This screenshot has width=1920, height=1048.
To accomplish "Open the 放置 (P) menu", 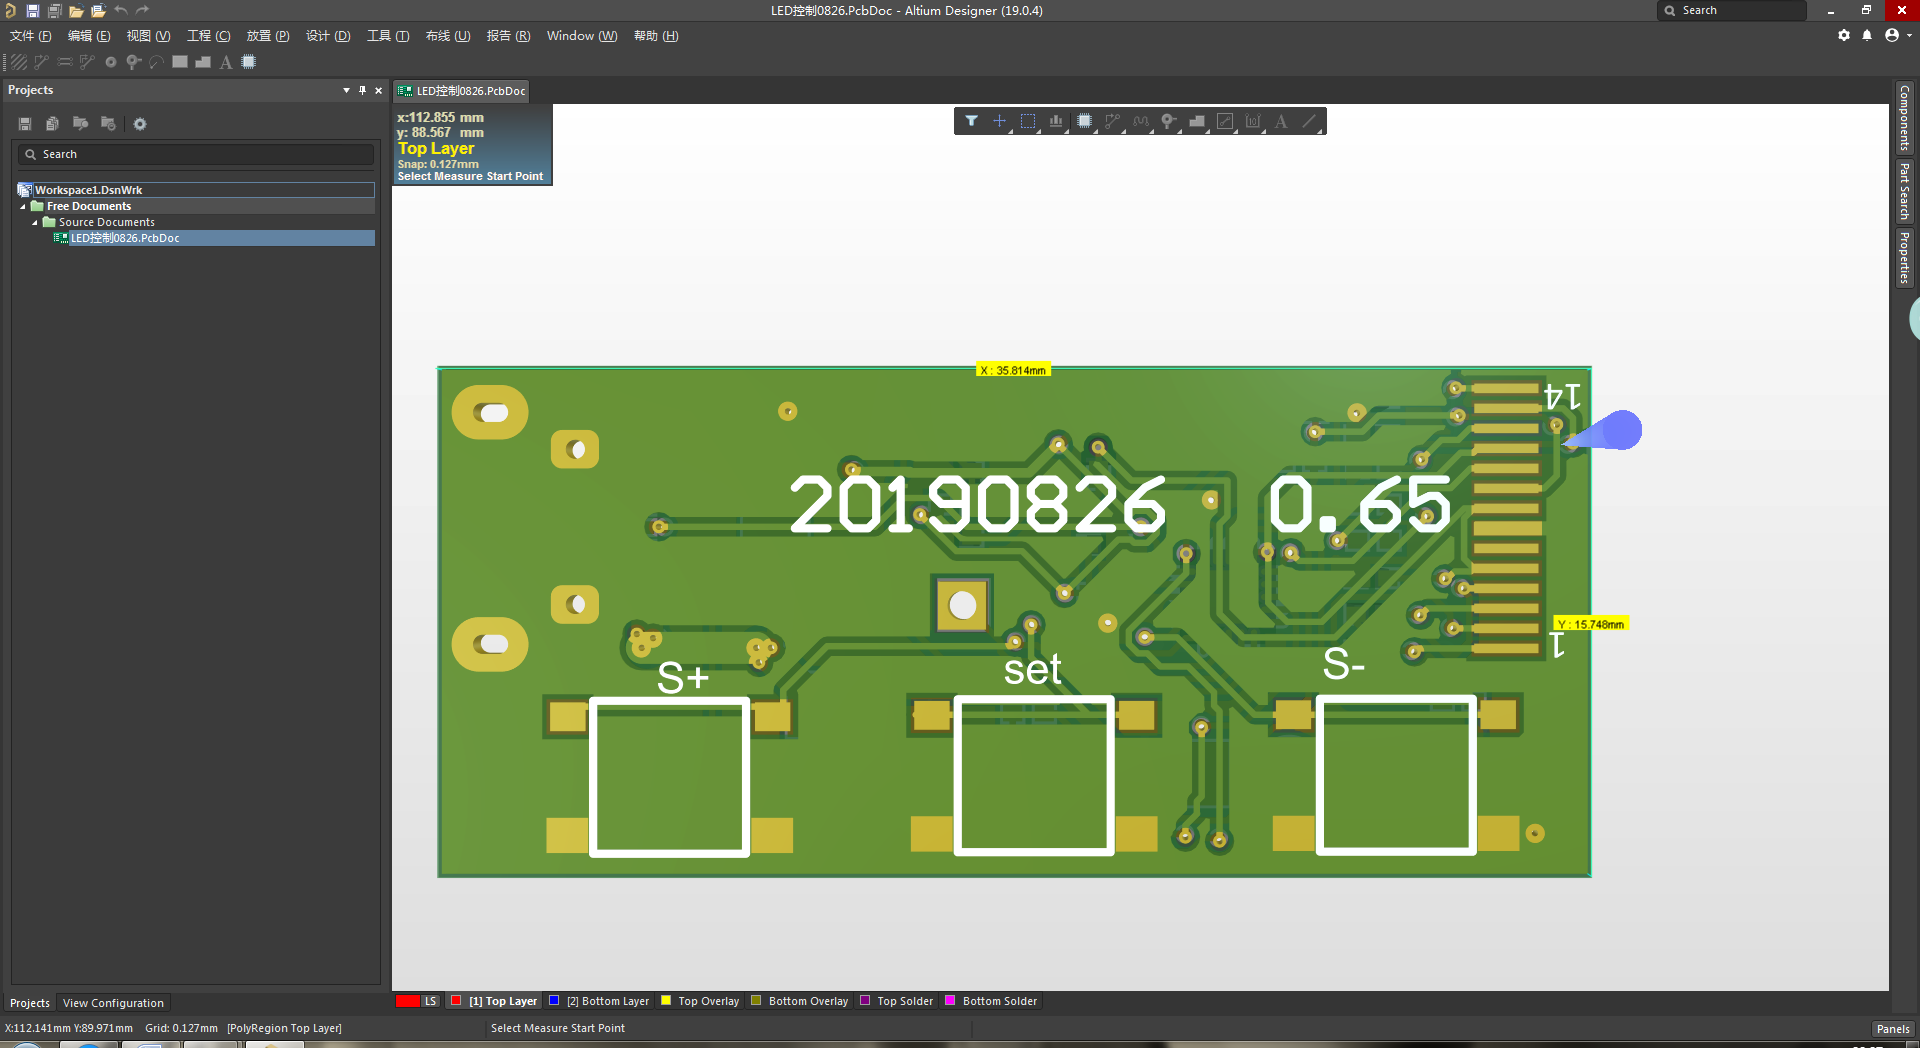I will point(268,36).
